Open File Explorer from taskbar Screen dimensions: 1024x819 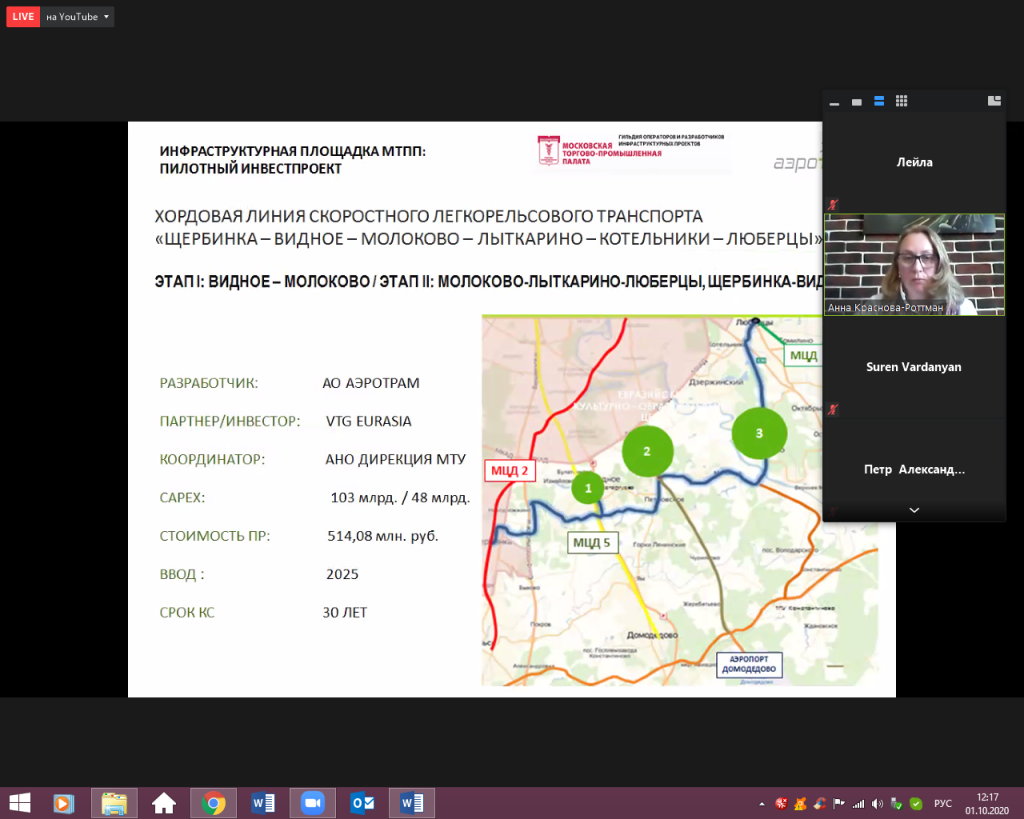(114, 803)
